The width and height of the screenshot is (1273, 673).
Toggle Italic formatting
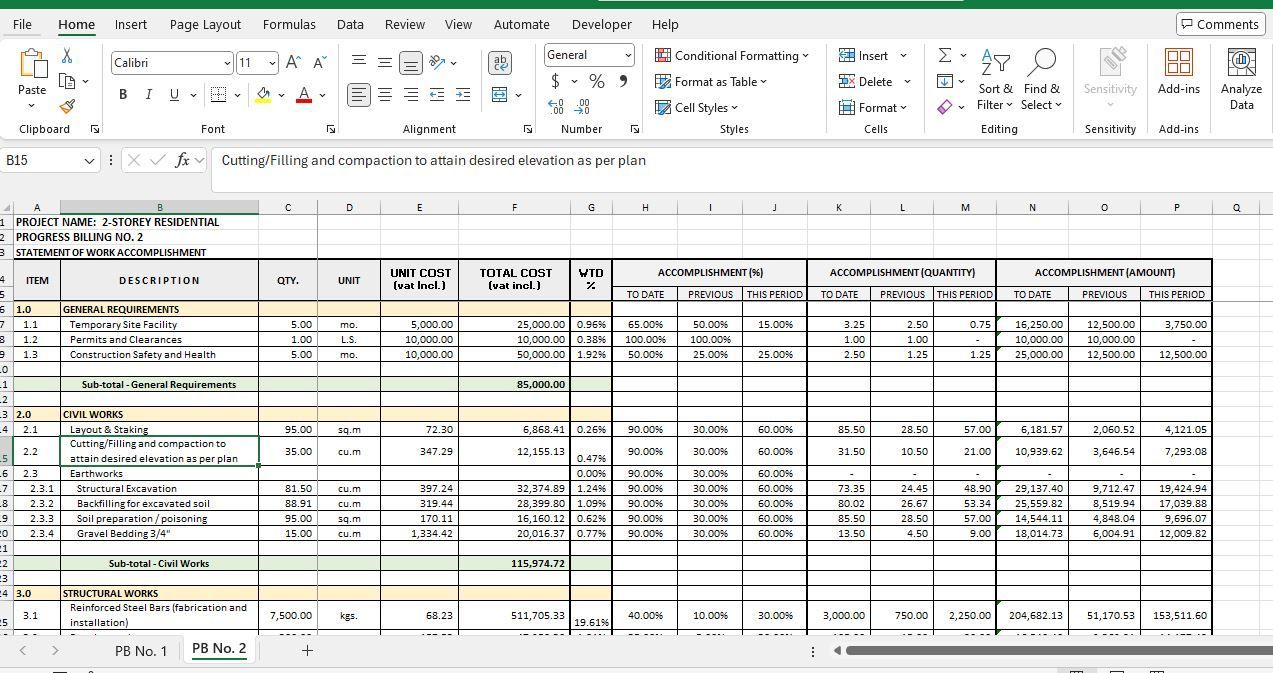coord(149,95)
